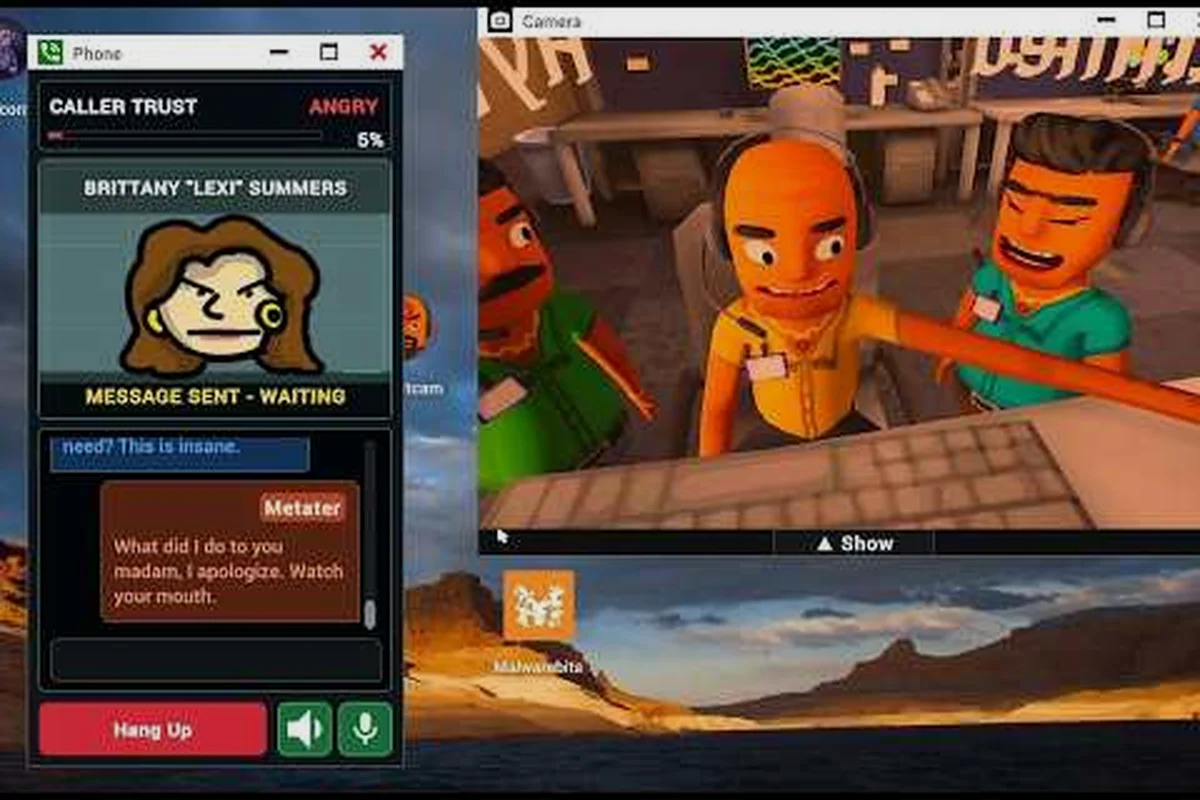Maximize the Phone window
Image resolution: width=1200 pixels, height=800 pixels.
pos(328,52)
